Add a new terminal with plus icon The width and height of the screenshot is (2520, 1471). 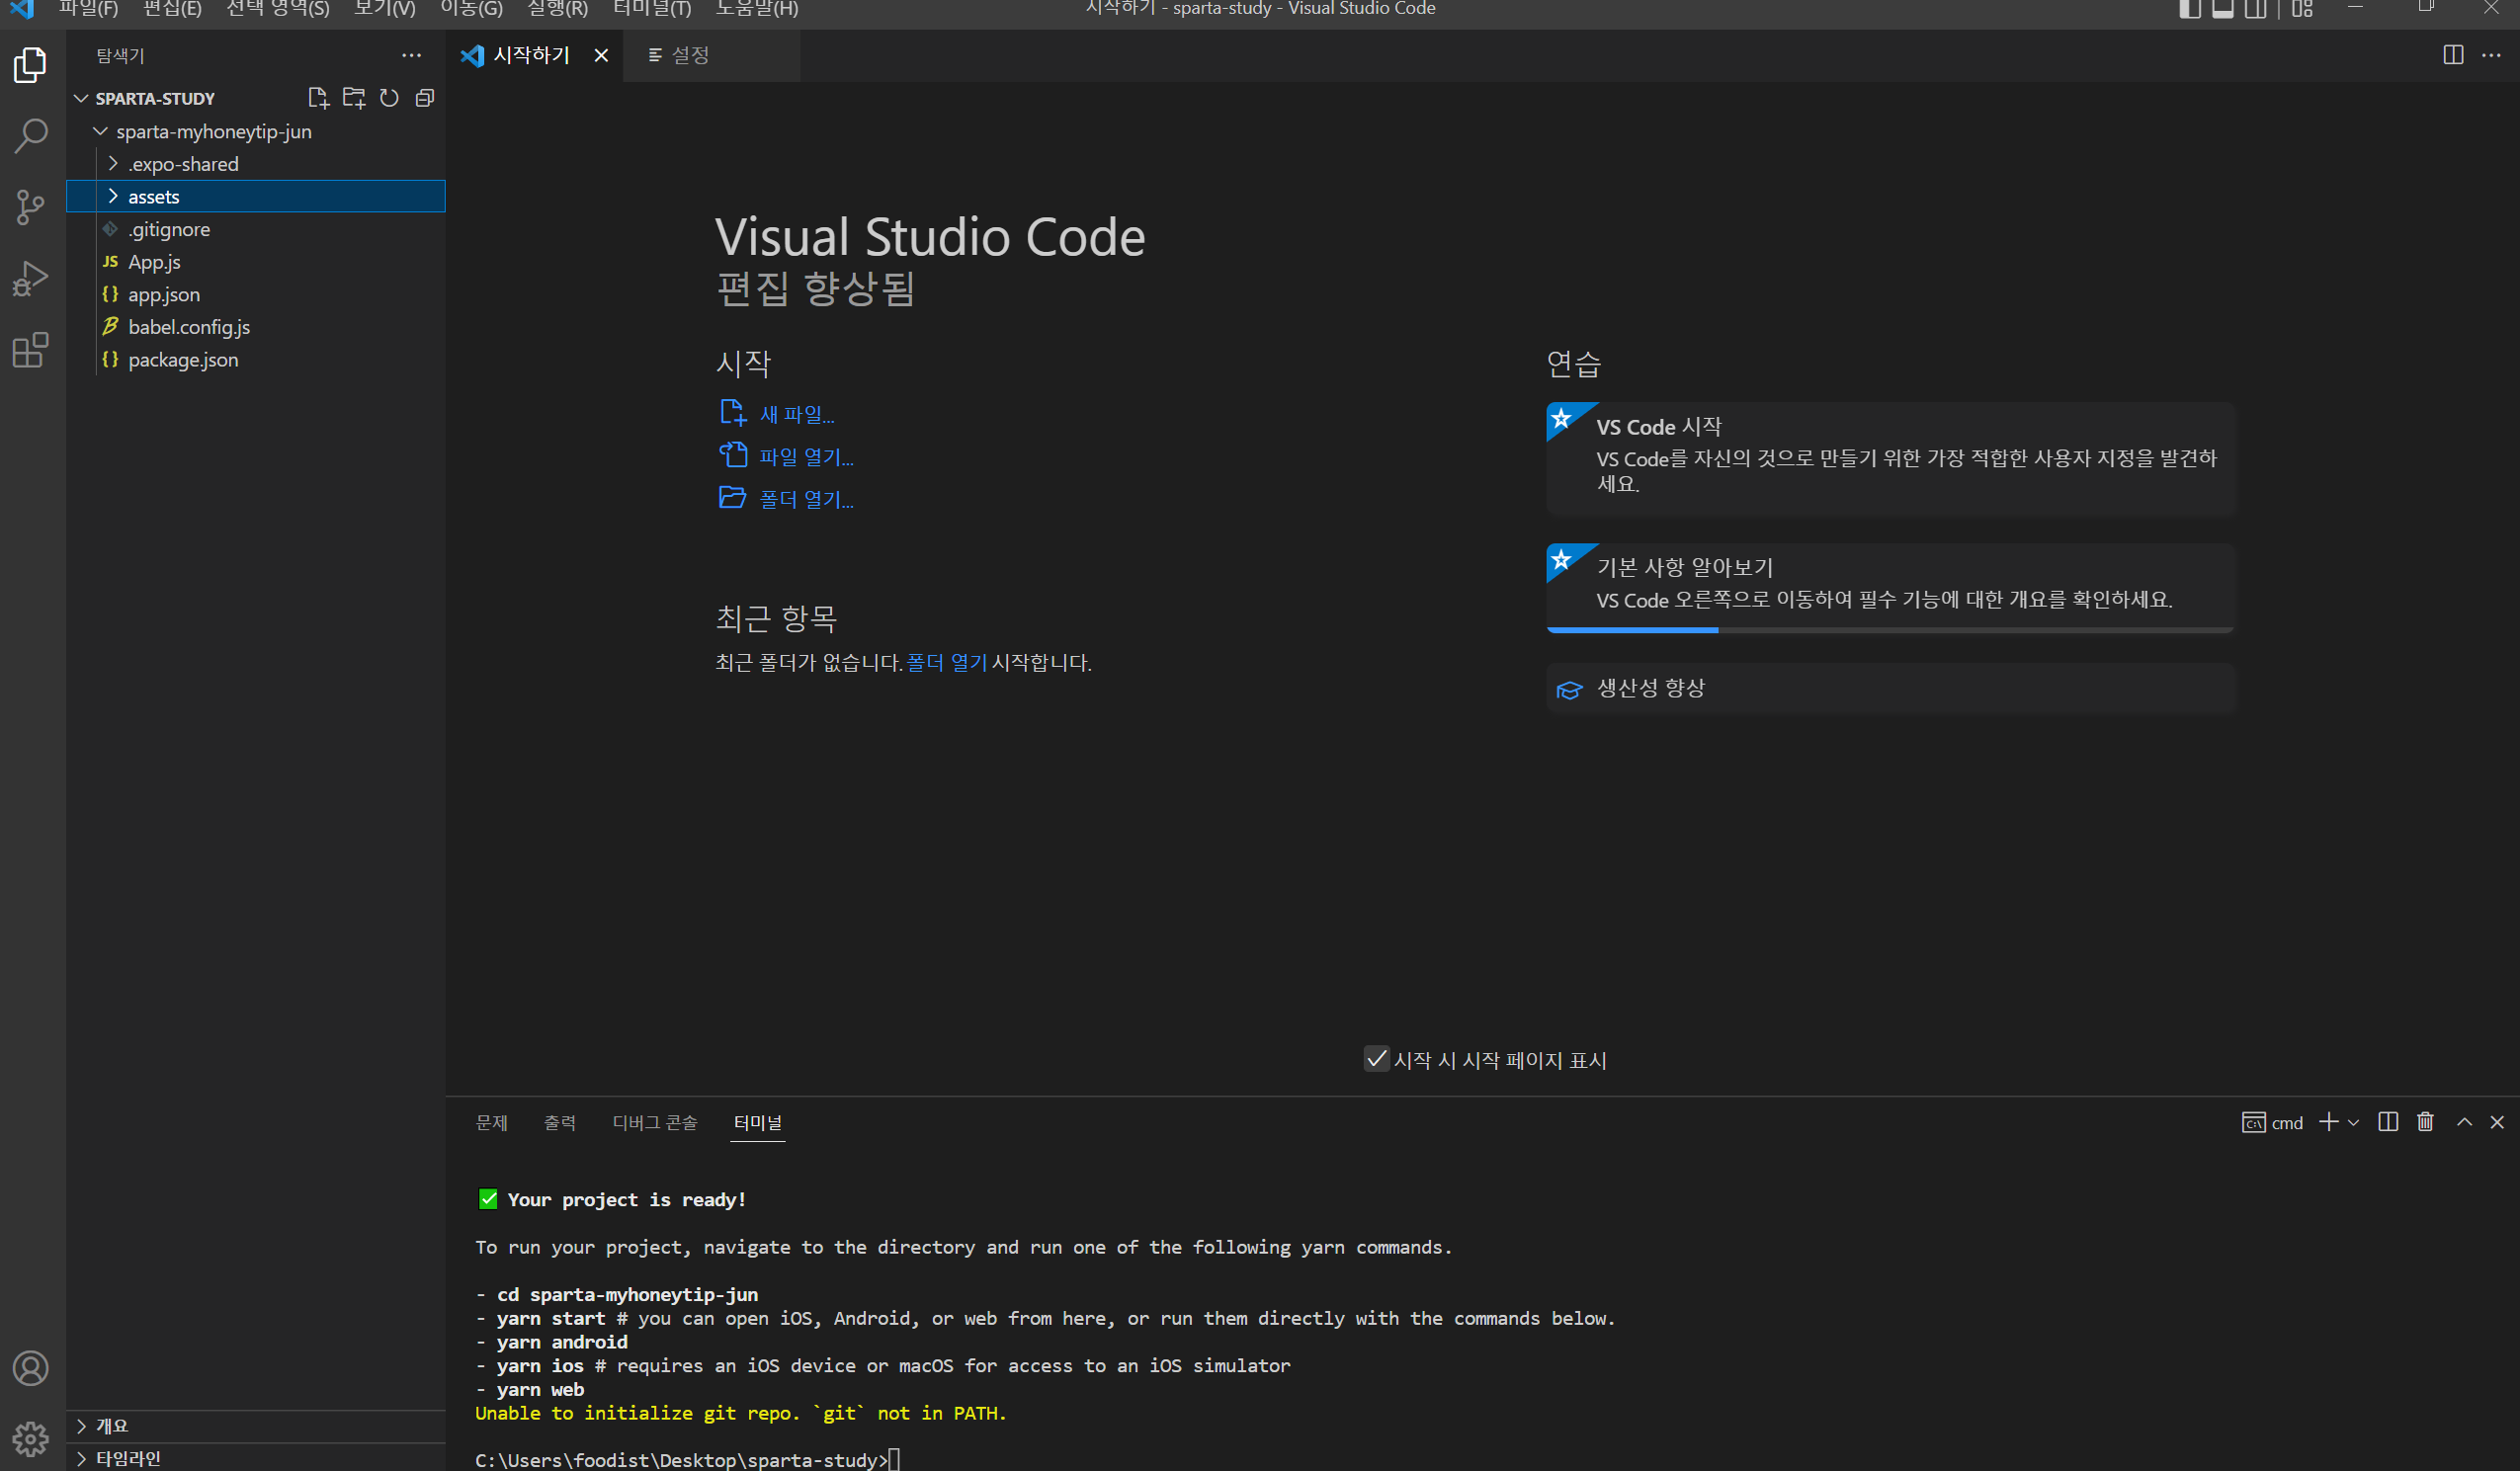(2328, 1122)
